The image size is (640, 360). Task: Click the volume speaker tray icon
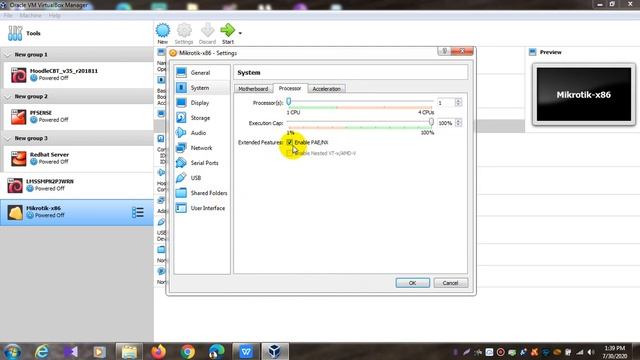591,352
